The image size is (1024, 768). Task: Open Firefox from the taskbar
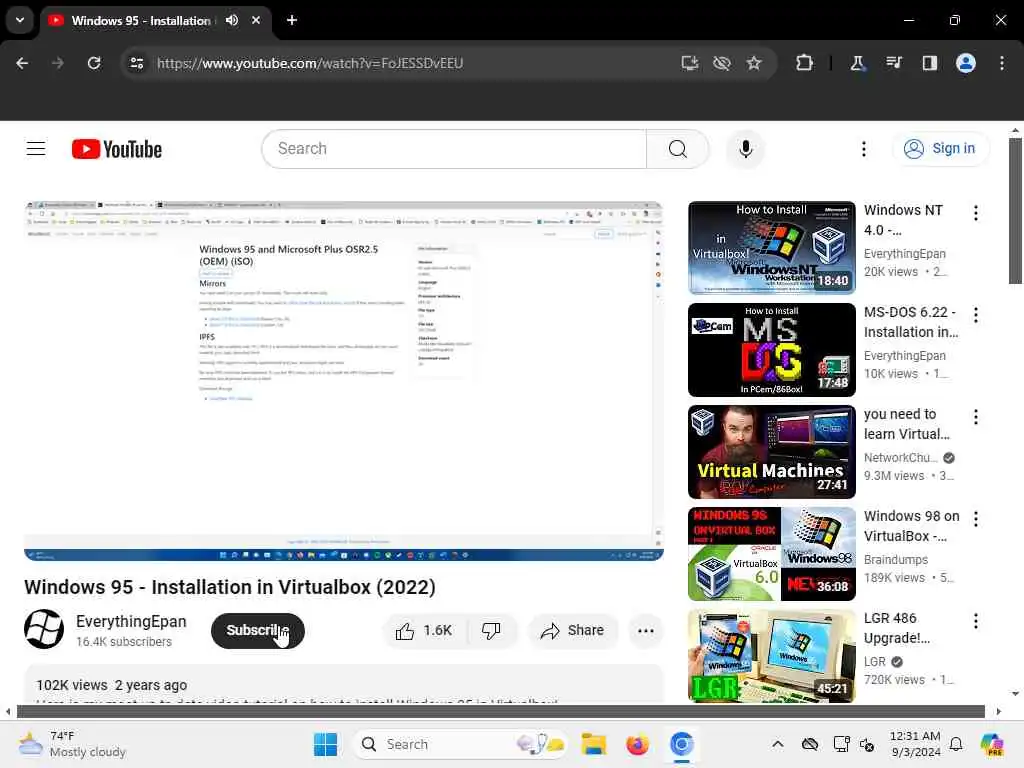[637, 744]
